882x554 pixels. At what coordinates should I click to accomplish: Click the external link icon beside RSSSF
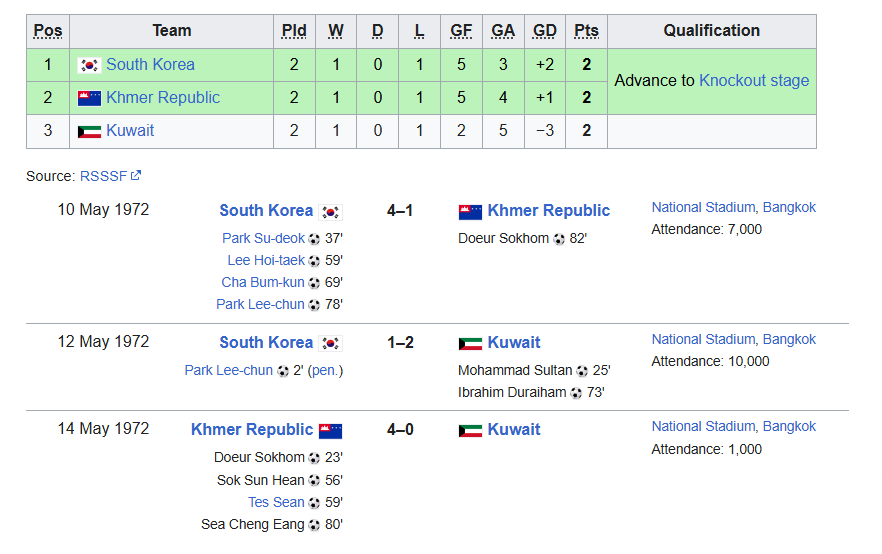pos(136,176)
